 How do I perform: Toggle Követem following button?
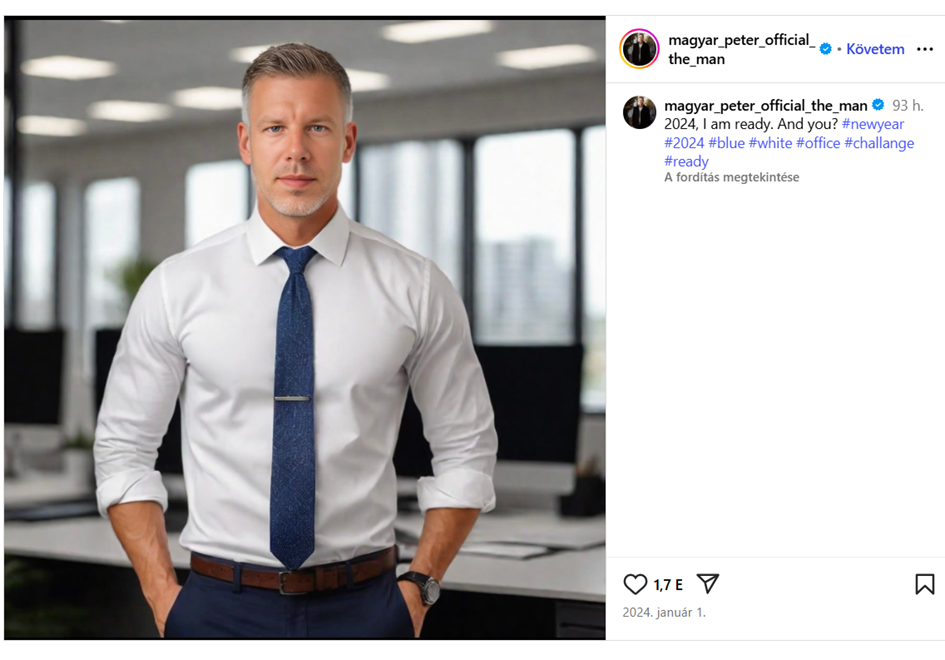click(875, 49)
